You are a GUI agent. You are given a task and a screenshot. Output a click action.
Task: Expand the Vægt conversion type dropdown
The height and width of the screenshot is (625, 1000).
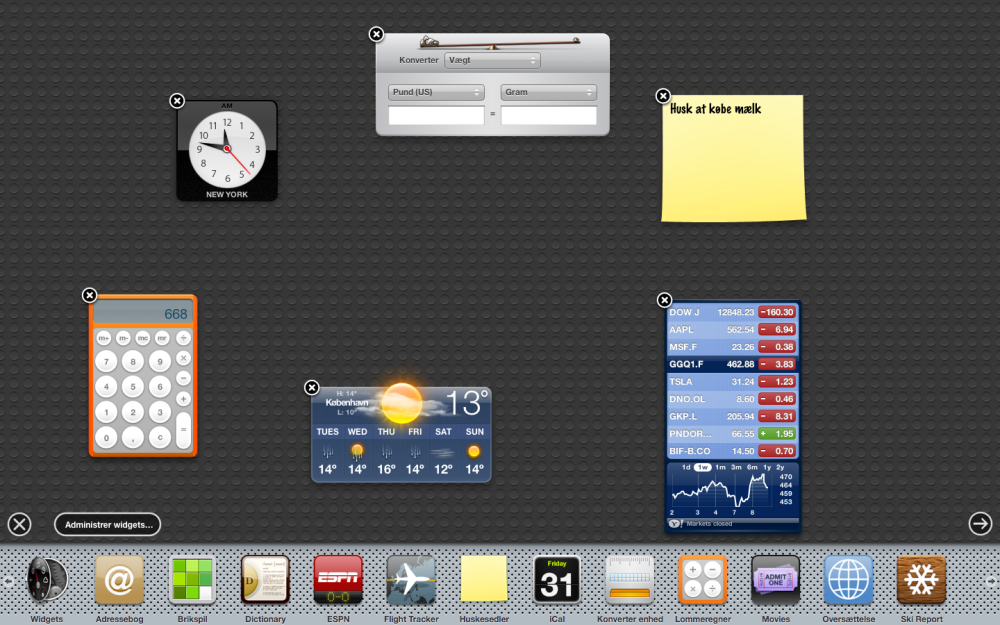(492, 60)
